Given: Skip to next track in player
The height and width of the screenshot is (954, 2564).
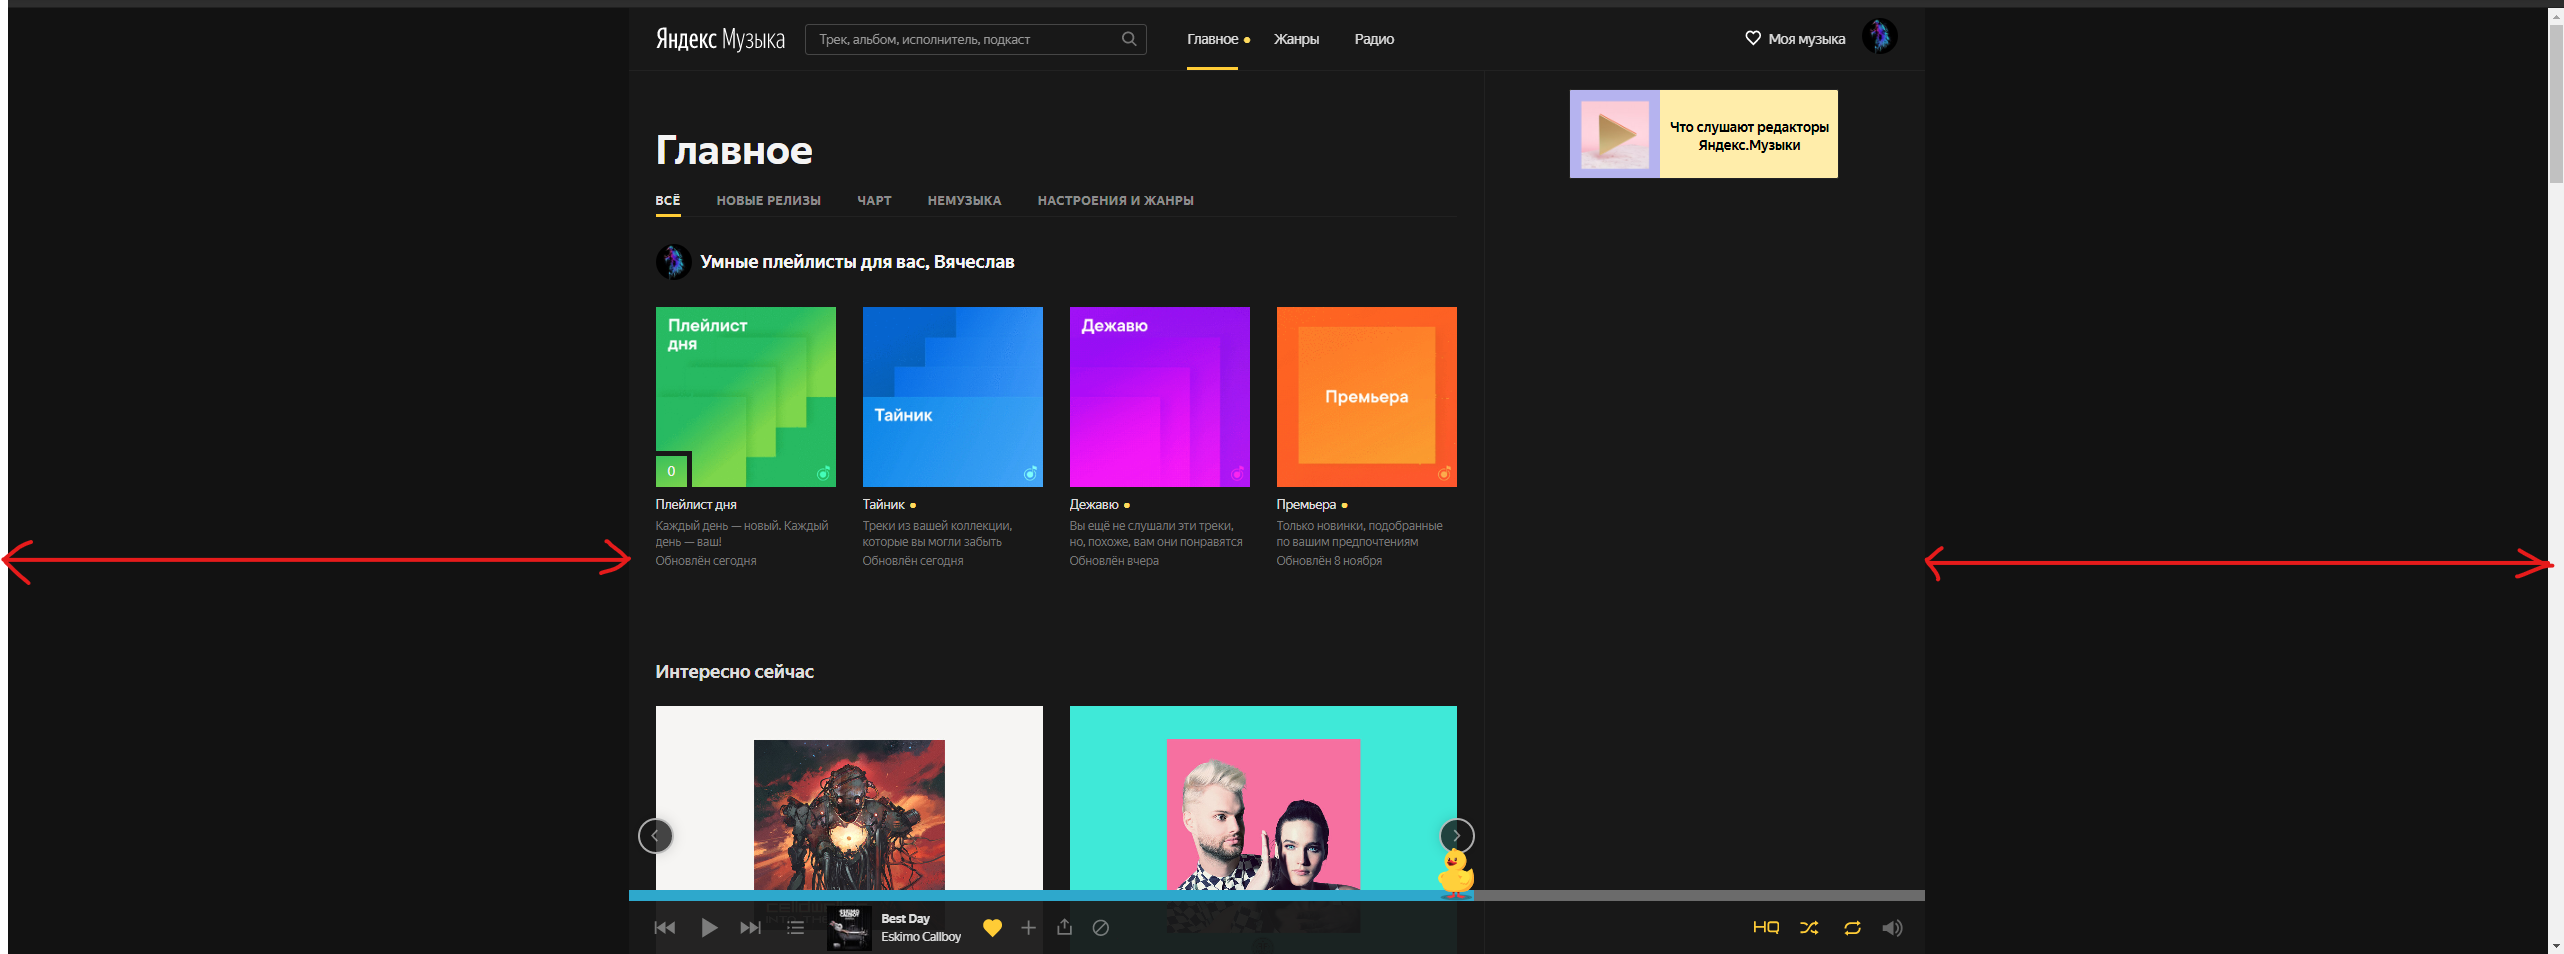Looking at the screenshot, I should point(750,928).
